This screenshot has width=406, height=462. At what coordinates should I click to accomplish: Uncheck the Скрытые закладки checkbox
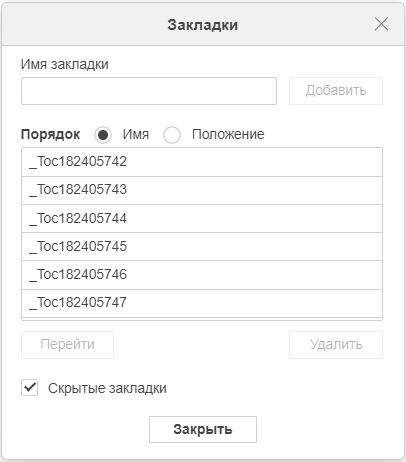(x=30, y=388)
